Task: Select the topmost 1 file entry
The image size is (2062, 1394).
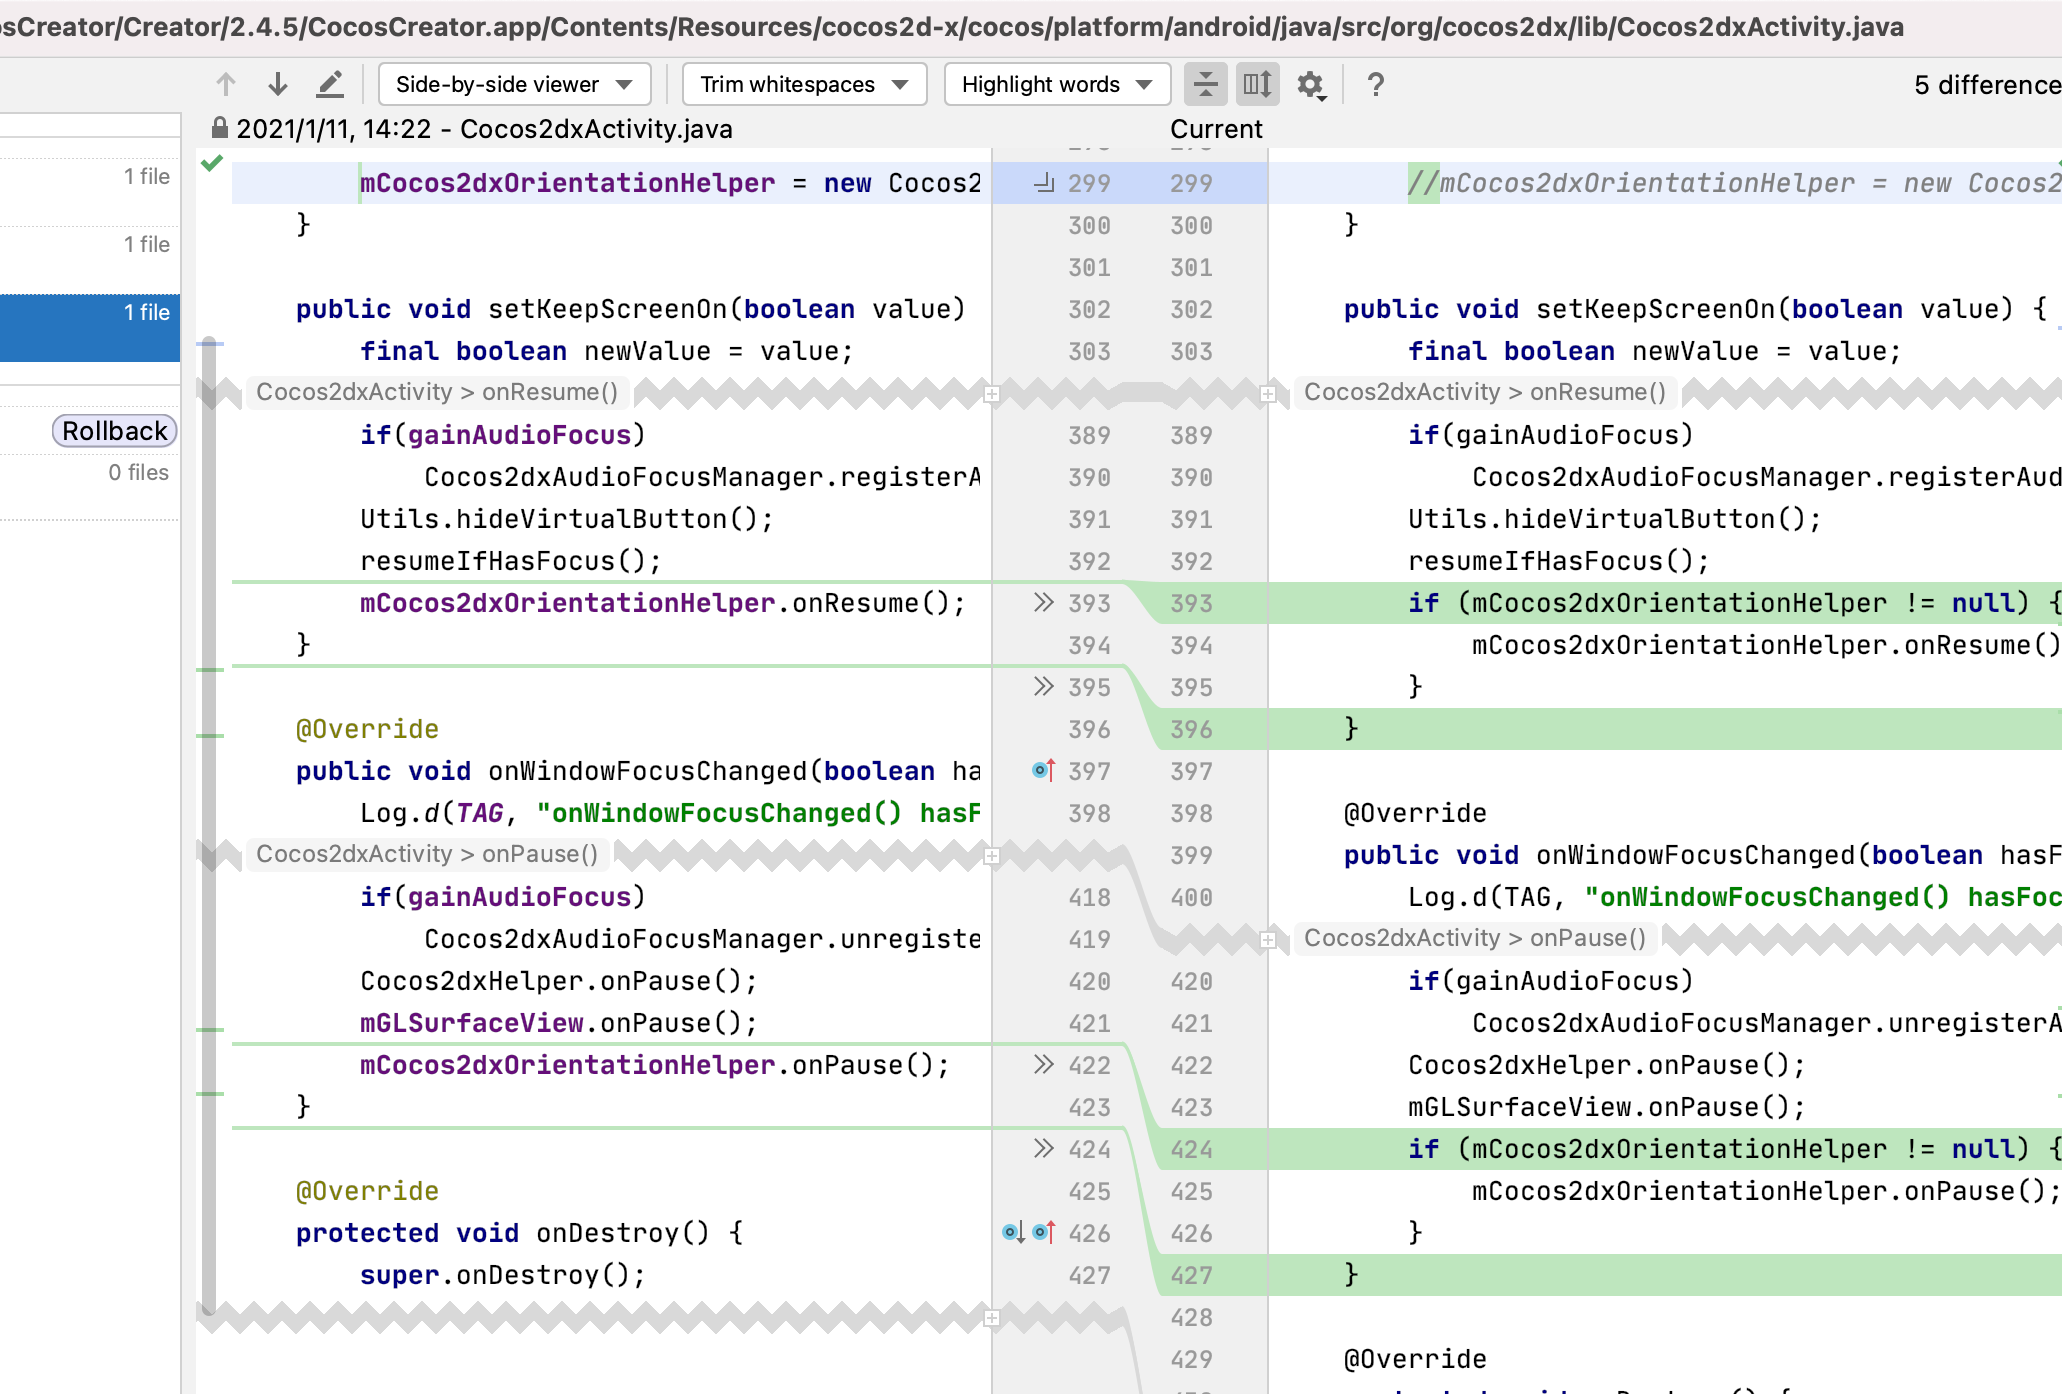Action: tap(146, 177)
